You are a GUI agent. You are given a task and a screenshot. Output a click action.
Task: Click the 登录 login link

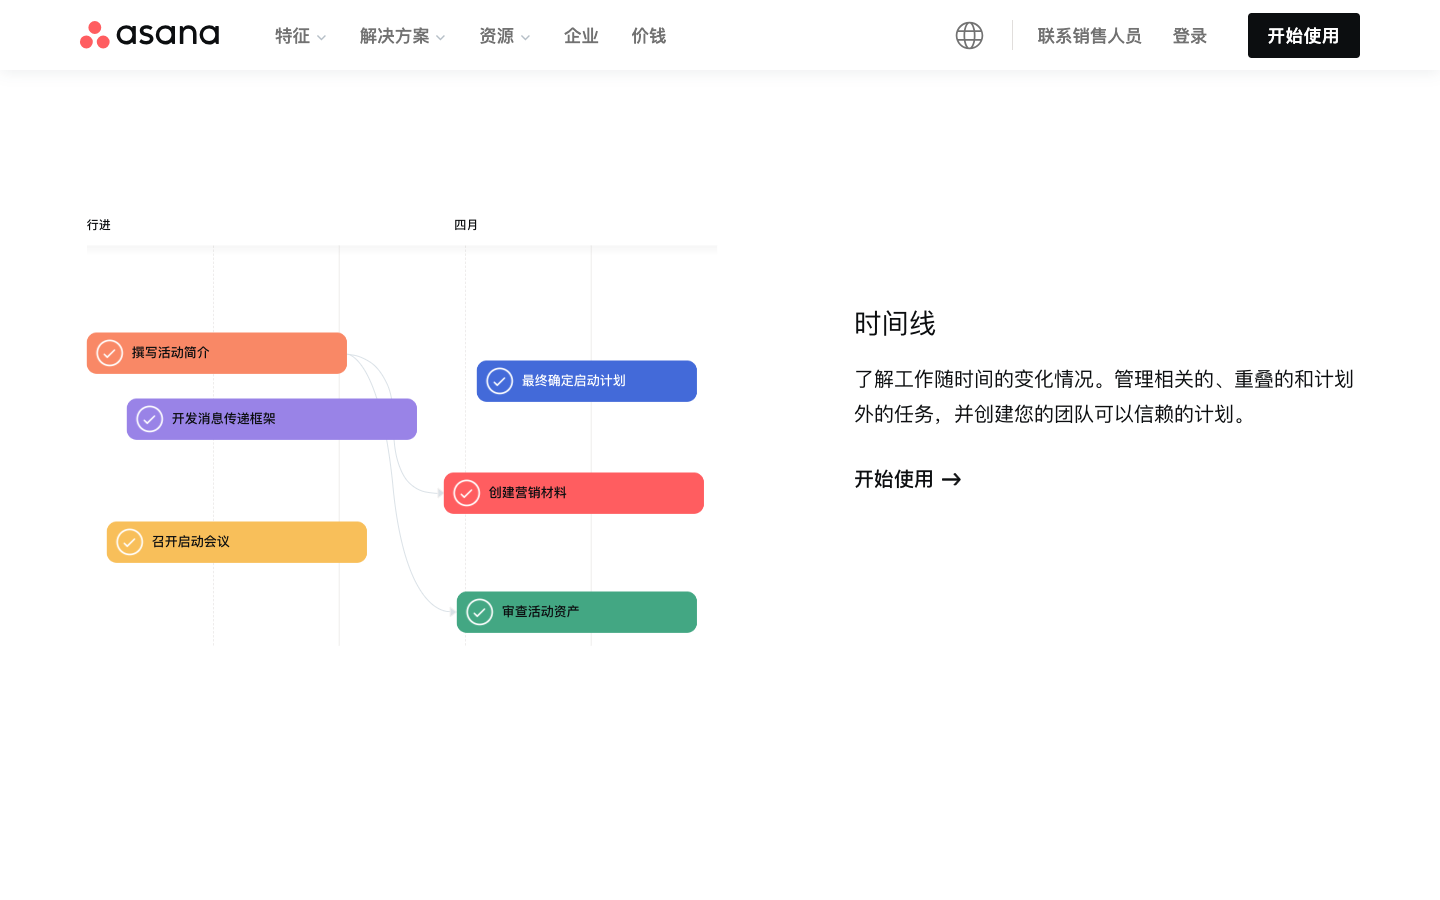coord(1190,36)
